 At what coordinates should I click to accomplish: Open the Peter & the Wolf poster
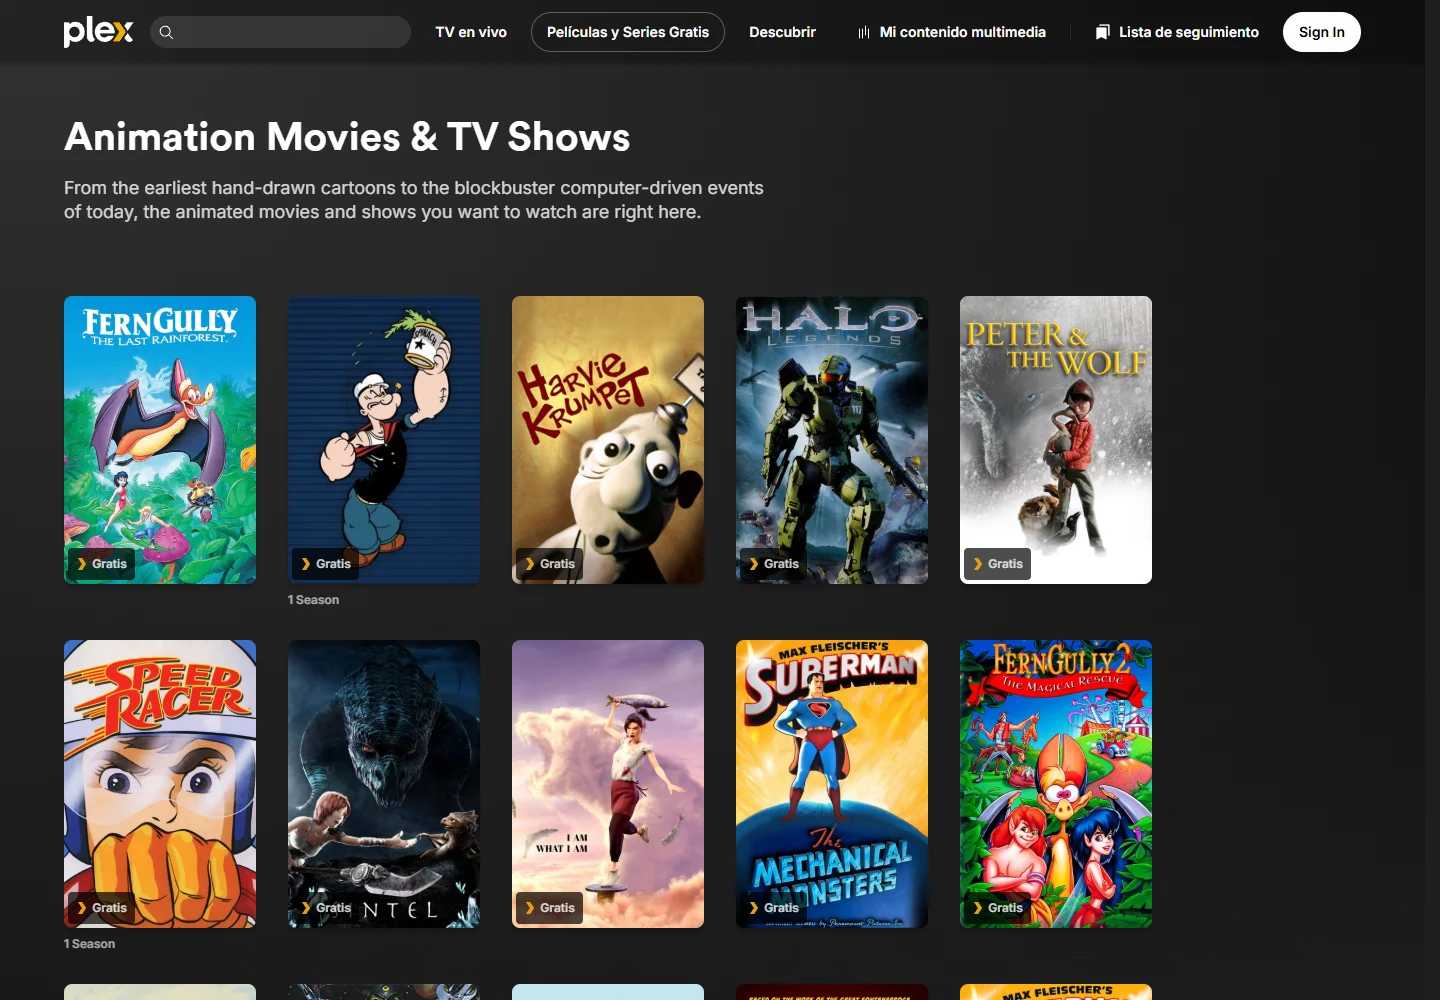click(1056, 440)
